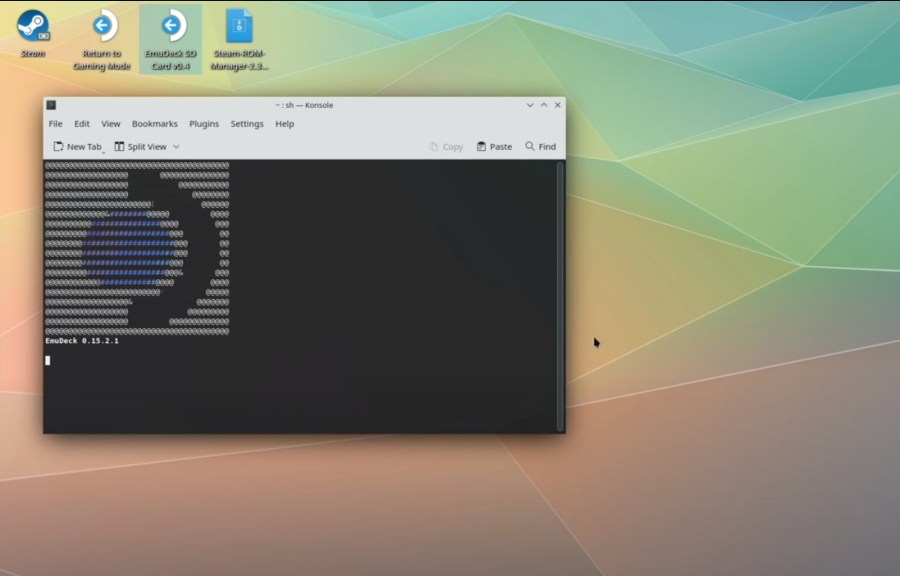Select the Steam-ROM-Manager file icon
This screenshot has width=900, height=576.
(x=239, y=39)
